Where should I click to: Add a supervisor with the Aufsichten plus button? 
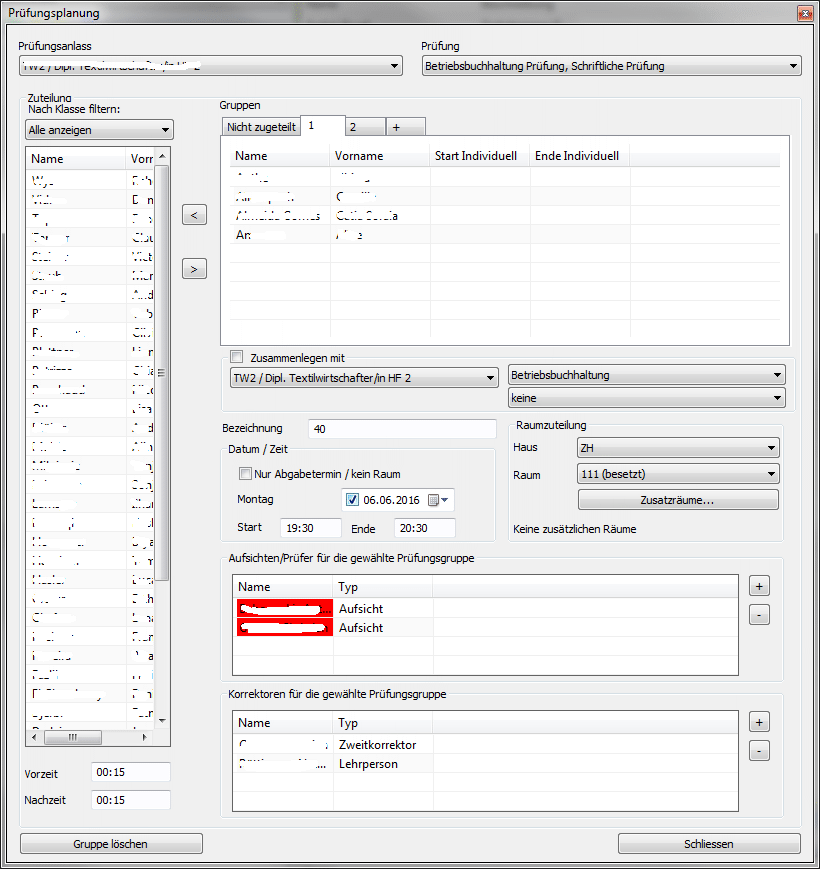pyautogui.click(x=759, y=584)
